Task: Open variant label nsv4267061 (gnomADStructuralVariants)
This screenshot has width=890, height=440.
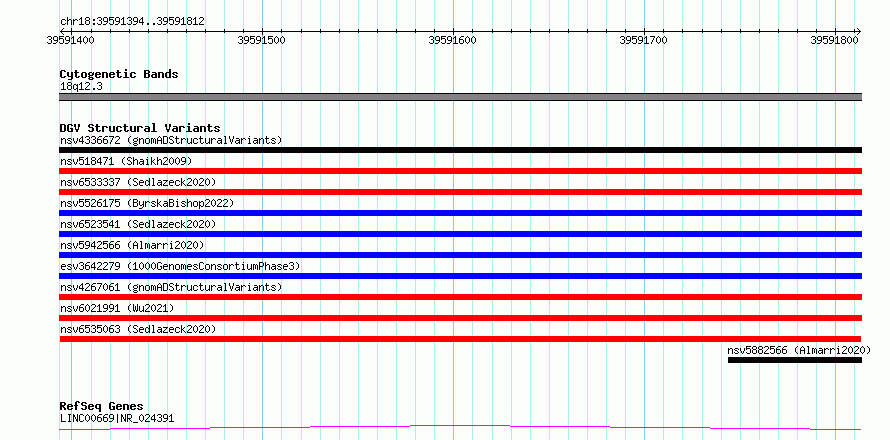Action: click(171, 287)
